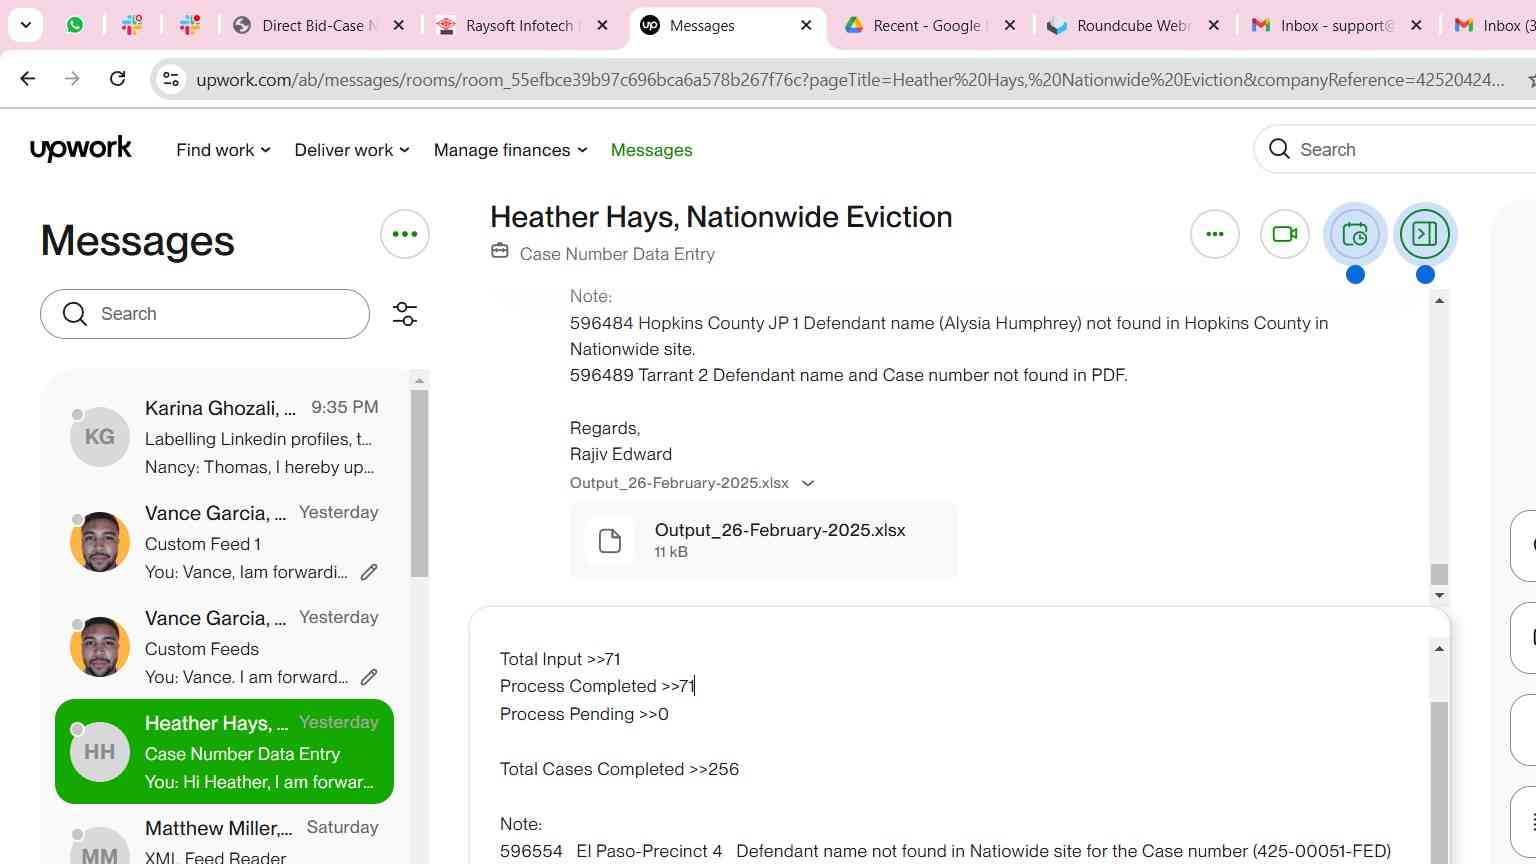Click the messages list search field
This screenshot has height=864, width=1536.
coord(205,314)
